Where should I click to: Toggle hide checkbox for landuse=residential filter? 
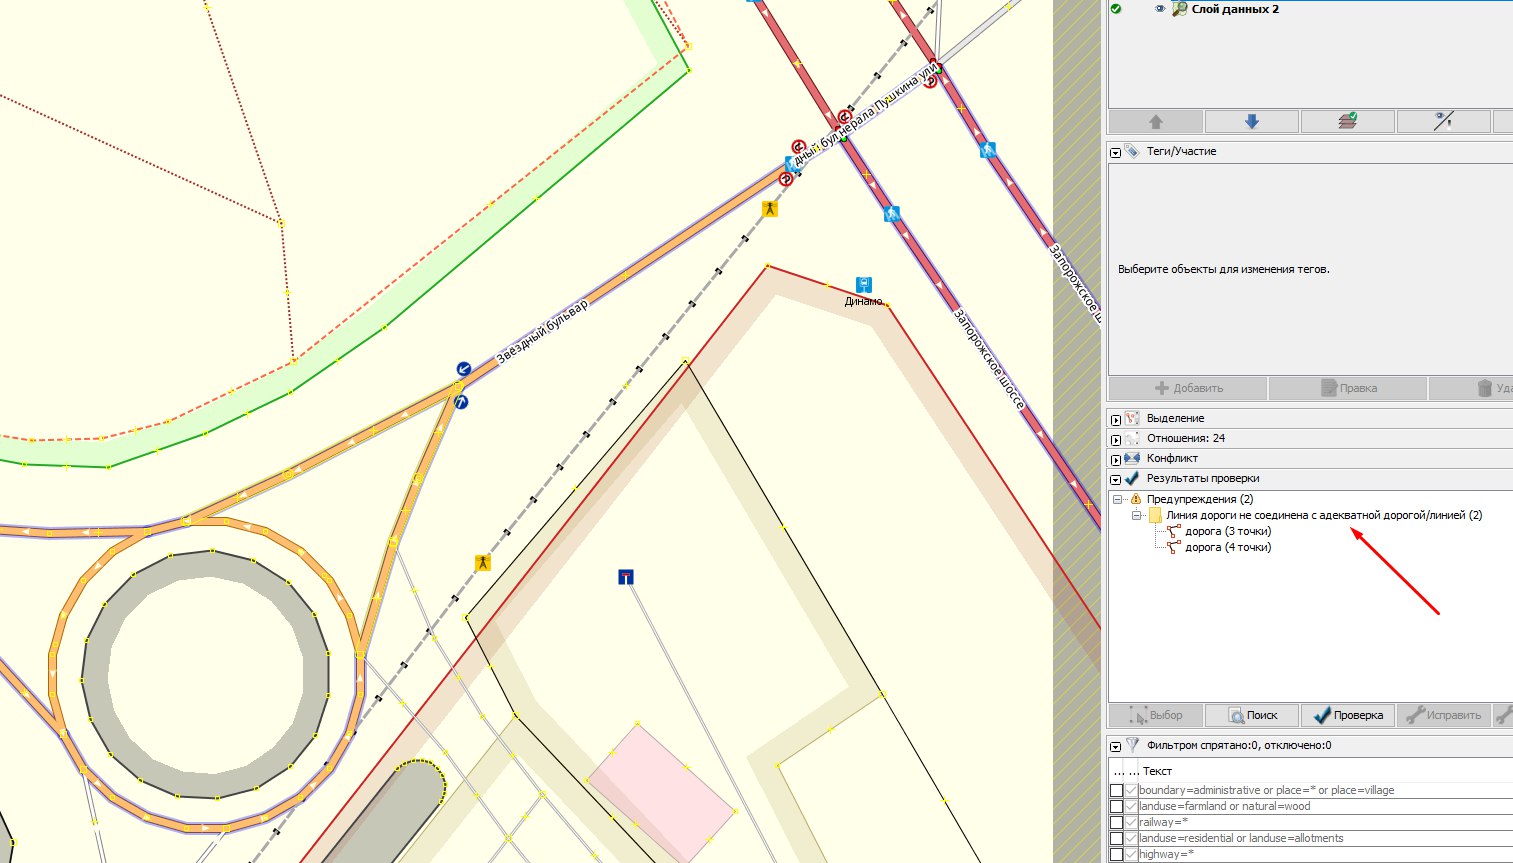point(1131,838)
